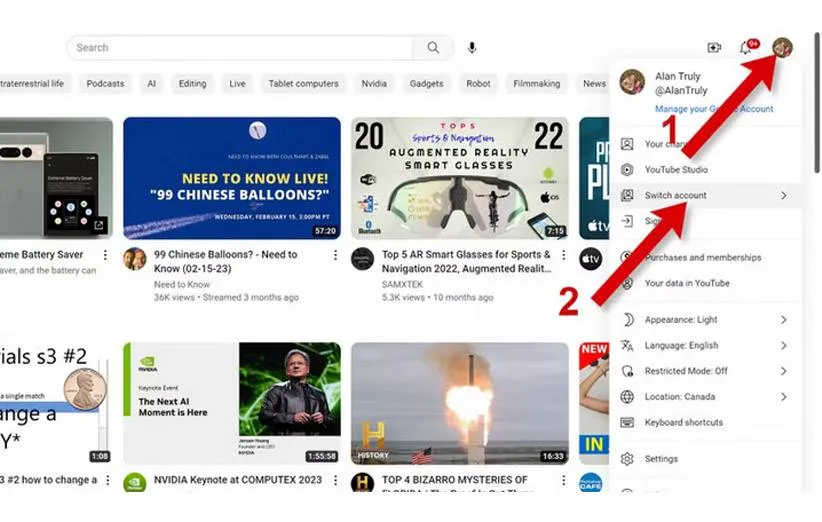Screen dimensions: 822x522
Task: Select the Filmmaking filter chip
Action: 537,84
